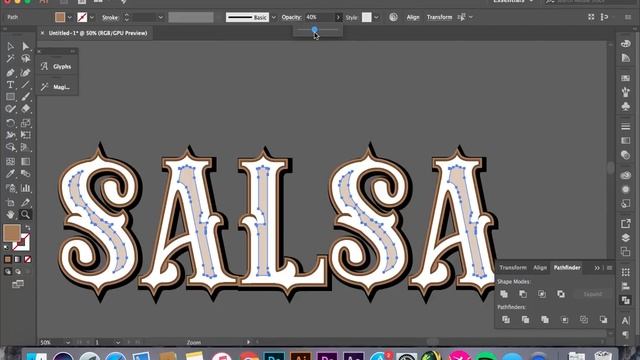The image size is (640, 360).
Task: Select the Gradient tool
Action: pos(26,161)
